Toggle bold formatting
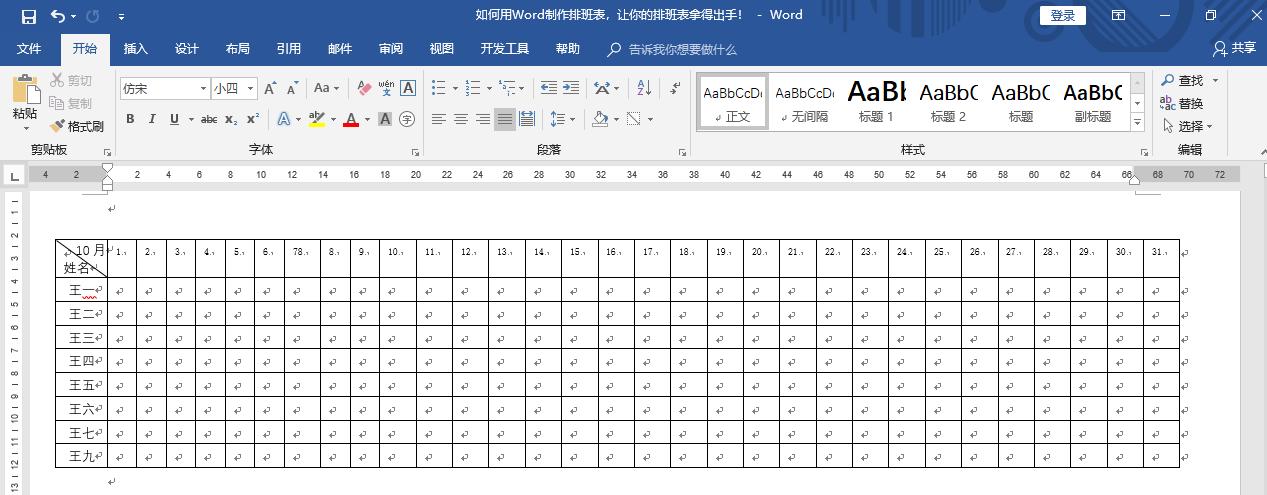The width and height of the screenshot is (1267, 495). pos(130,119)
